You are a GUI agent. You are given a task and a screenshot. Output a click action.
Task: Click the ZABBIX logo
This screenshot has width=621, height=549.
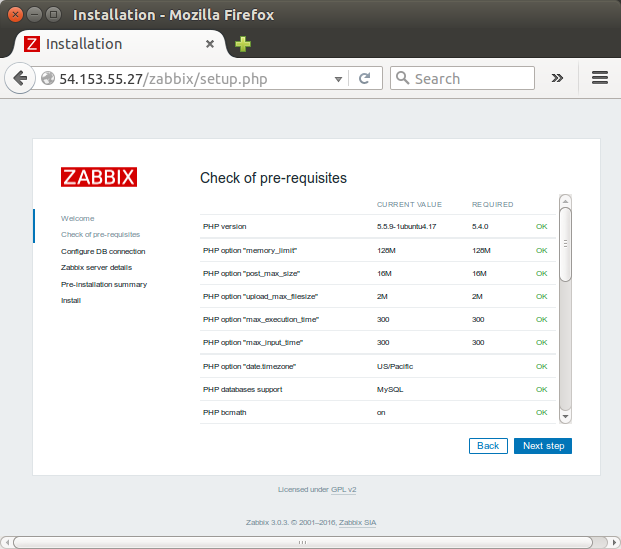click(99, 177)
